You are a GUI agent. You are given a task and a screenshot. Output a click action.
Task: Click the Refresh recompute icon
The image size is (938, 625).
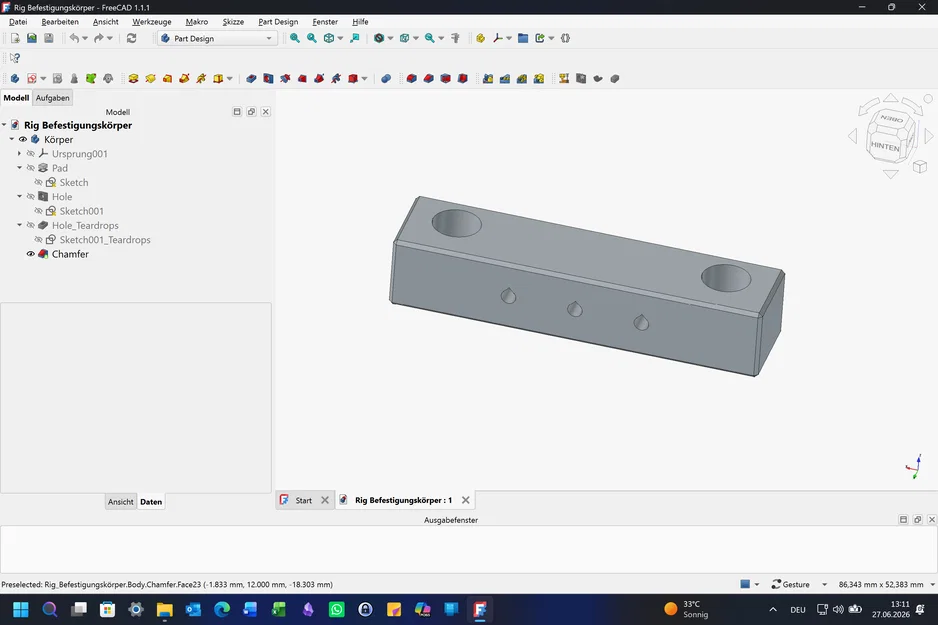[132, 38]
